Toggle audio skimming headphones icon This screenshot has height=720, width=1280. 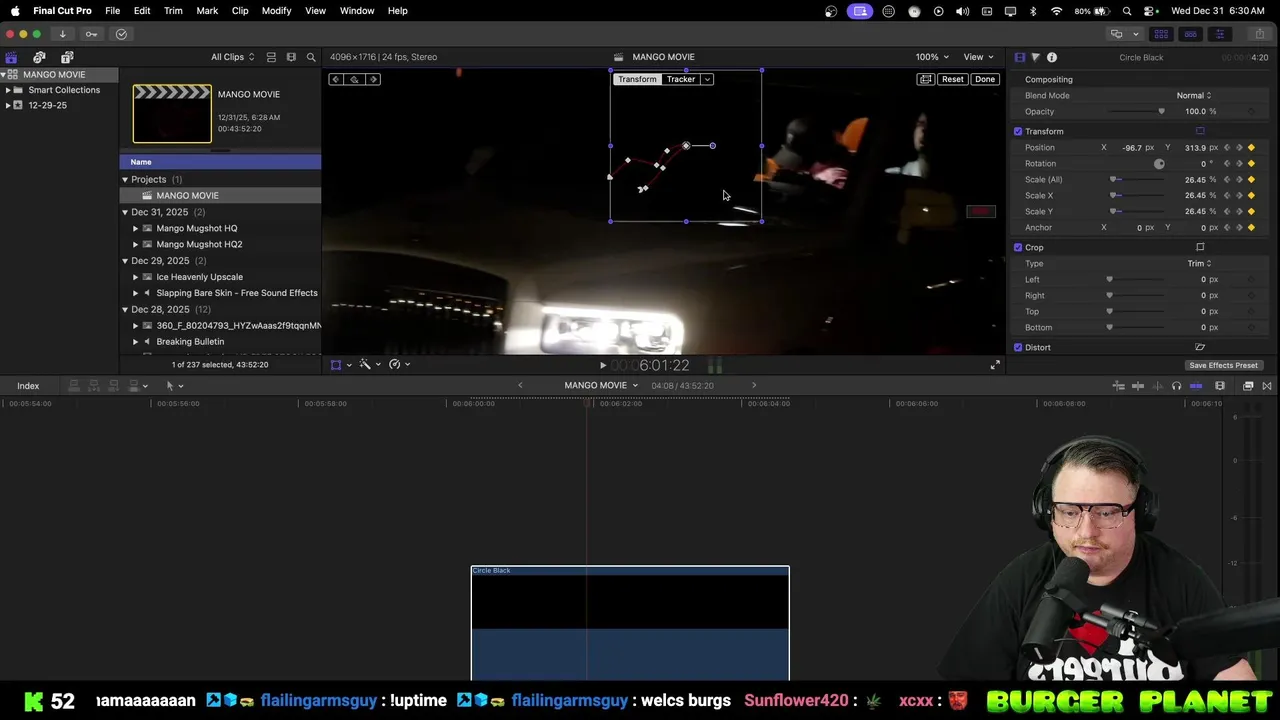pos(1176,386)
